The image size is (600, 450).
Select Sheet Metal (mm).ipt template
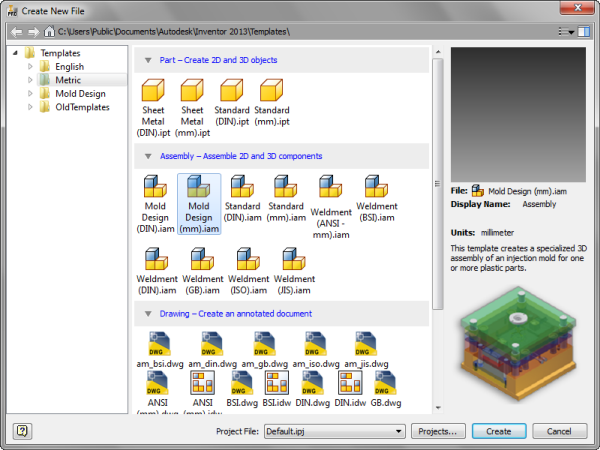tap(192, 108)
